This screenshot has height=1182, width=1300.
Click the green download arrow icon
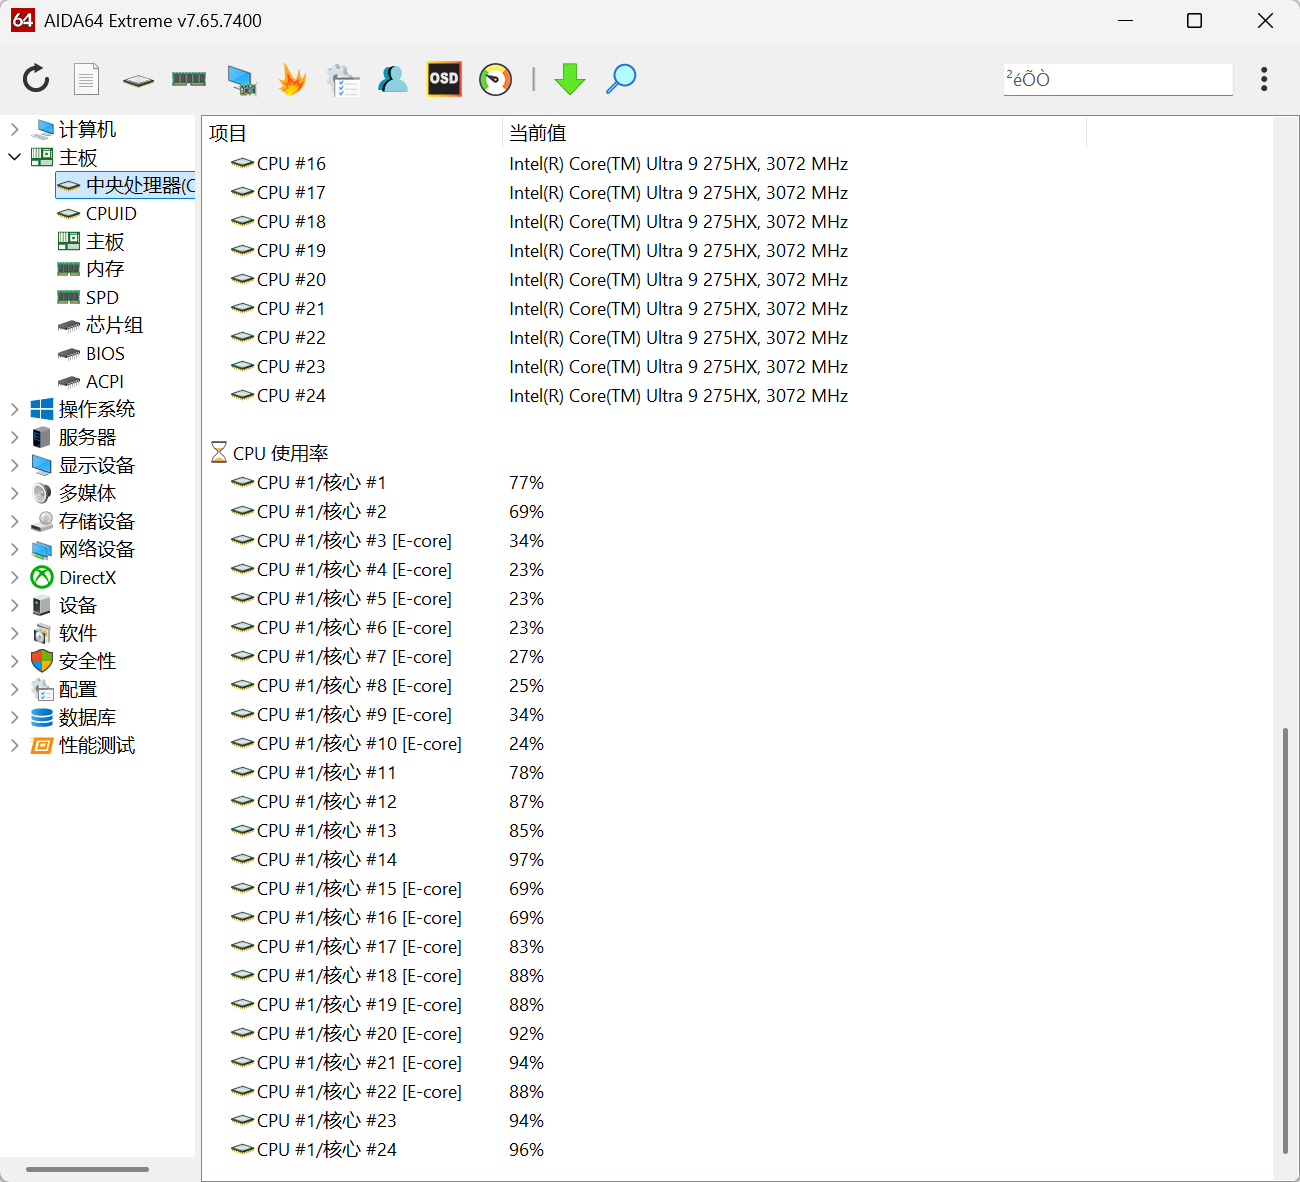[x=570, y=79]
